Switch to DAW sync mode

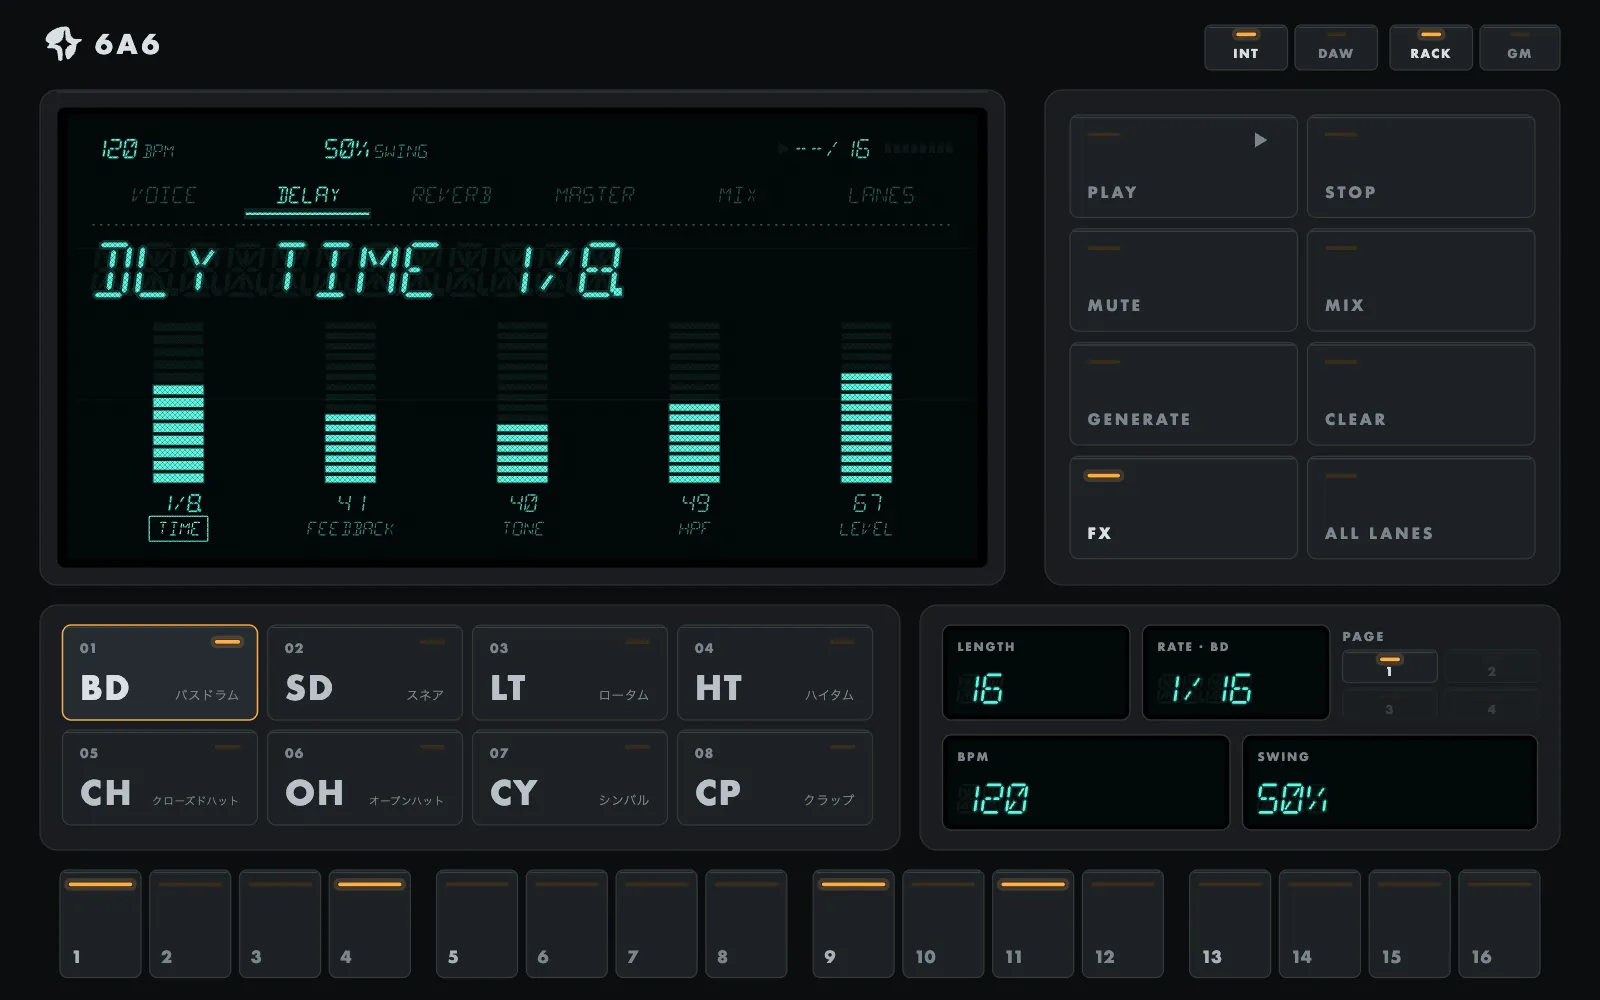1335,48
